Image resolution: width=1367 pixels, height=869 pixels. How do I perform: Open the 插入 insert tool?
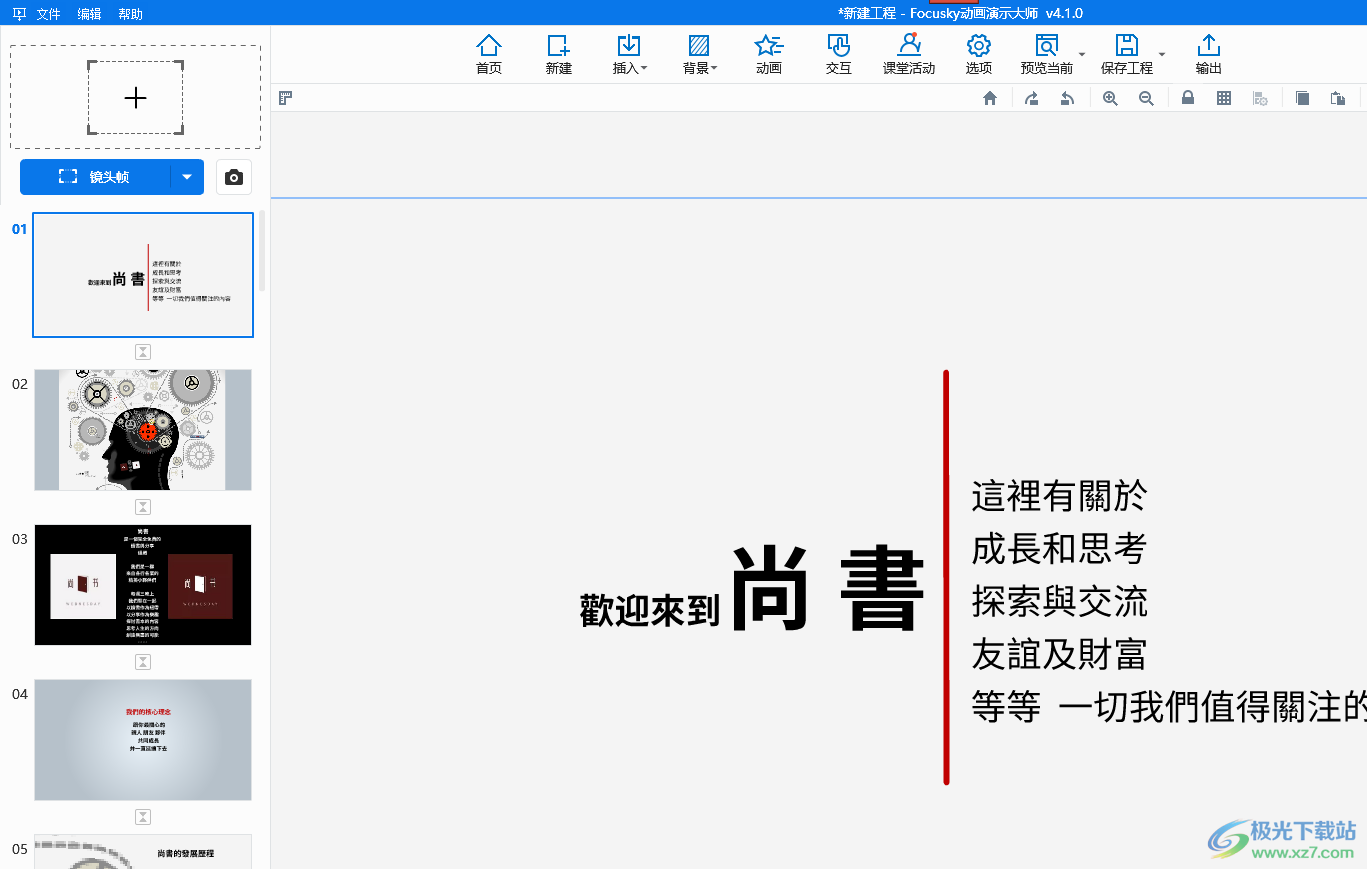[x=629, y=54]
